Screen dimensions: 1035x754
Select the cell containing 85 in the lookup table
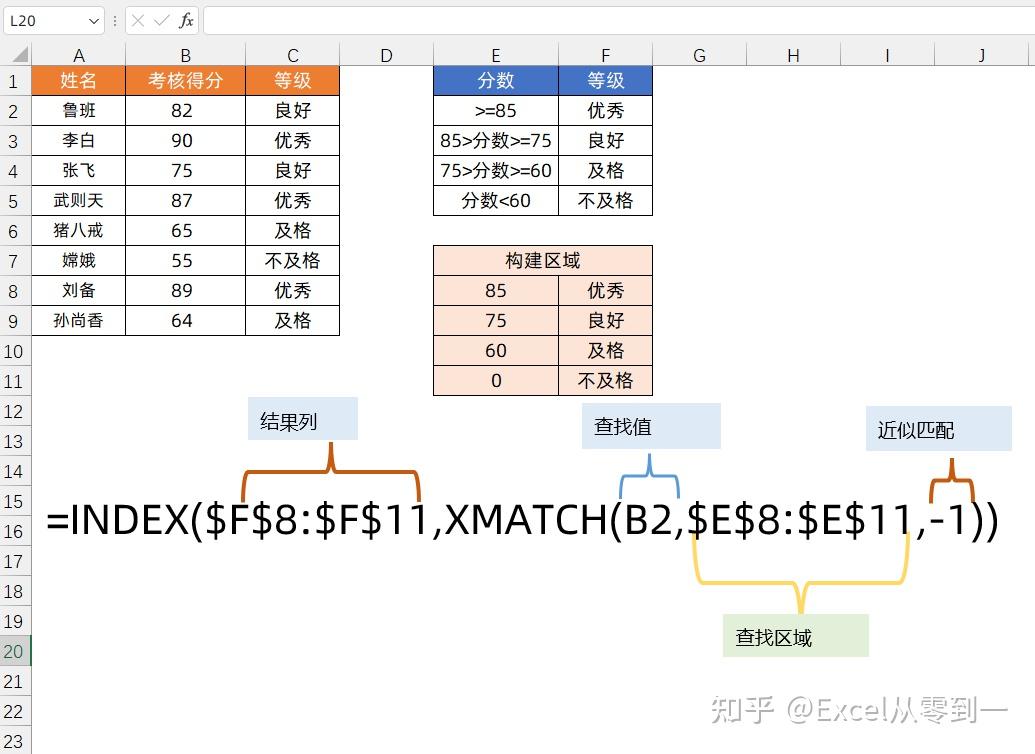(495, 290)
